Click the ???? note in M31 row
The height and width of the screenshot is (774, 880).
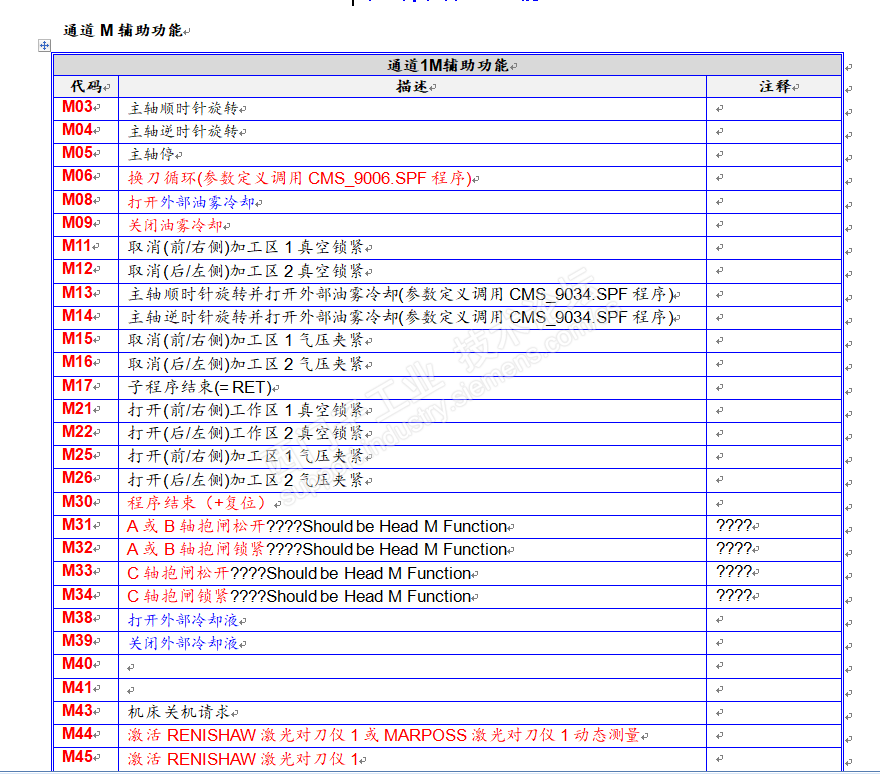(x=734, y=526)
